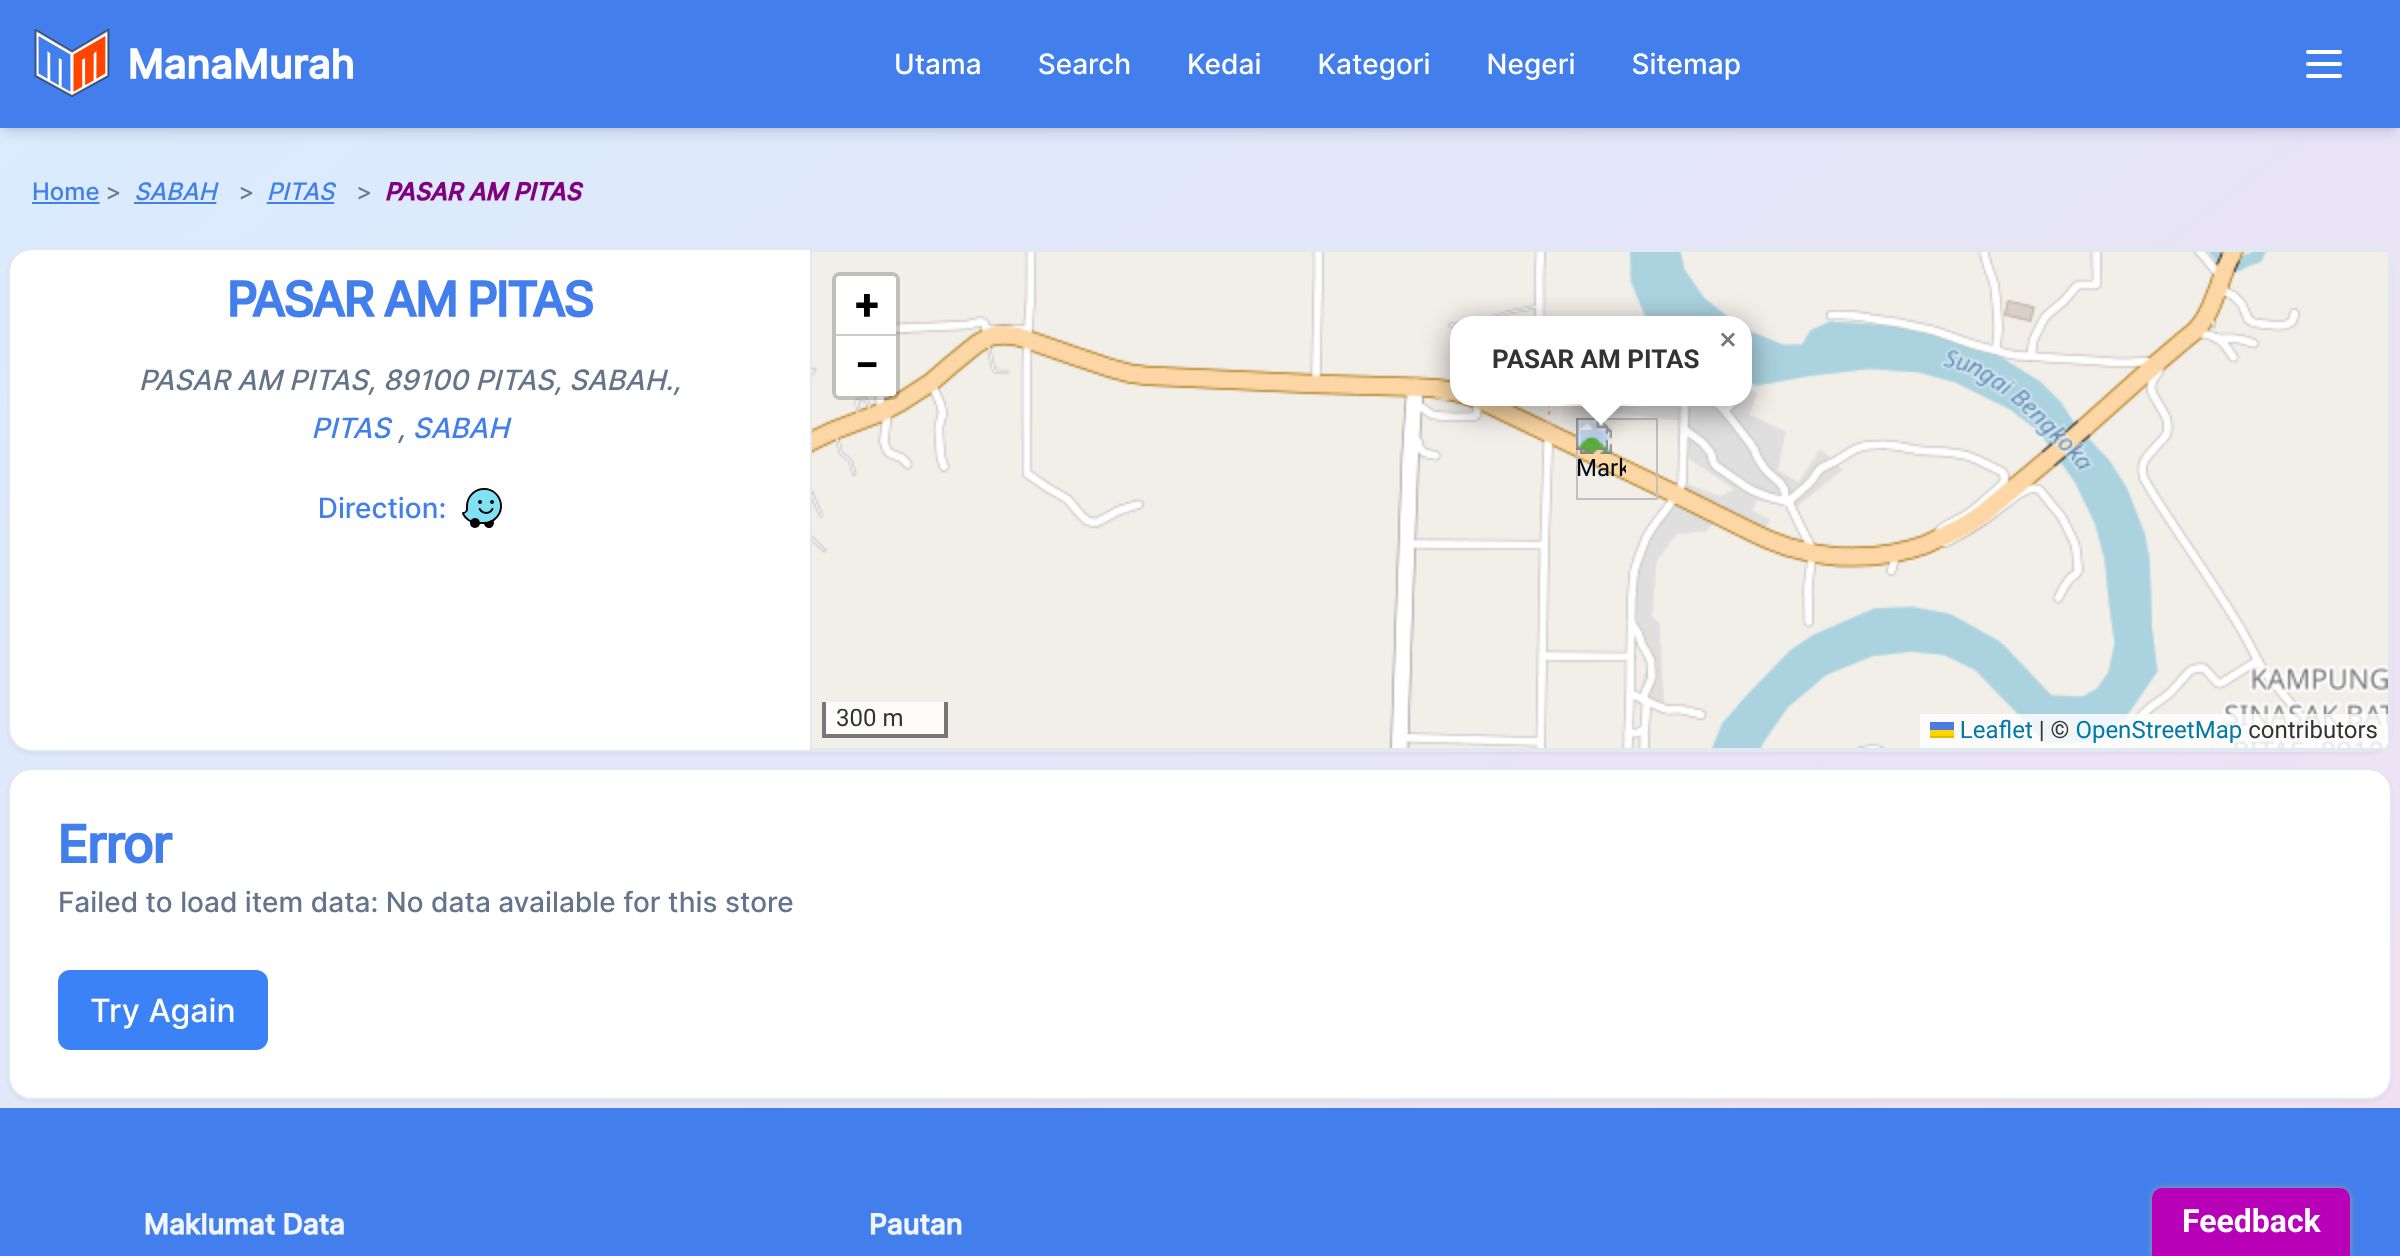Zoom in on the map
The height and width of the screenshot is (1256, 2400).
866,305
